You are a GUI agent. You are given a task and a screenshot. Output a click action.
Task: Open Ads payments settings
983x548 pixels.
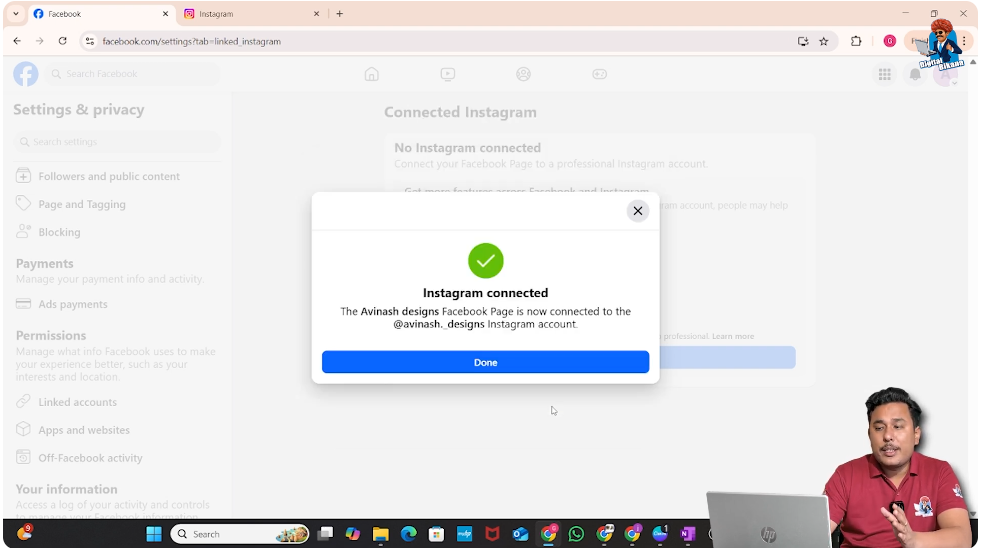point(117,304)
